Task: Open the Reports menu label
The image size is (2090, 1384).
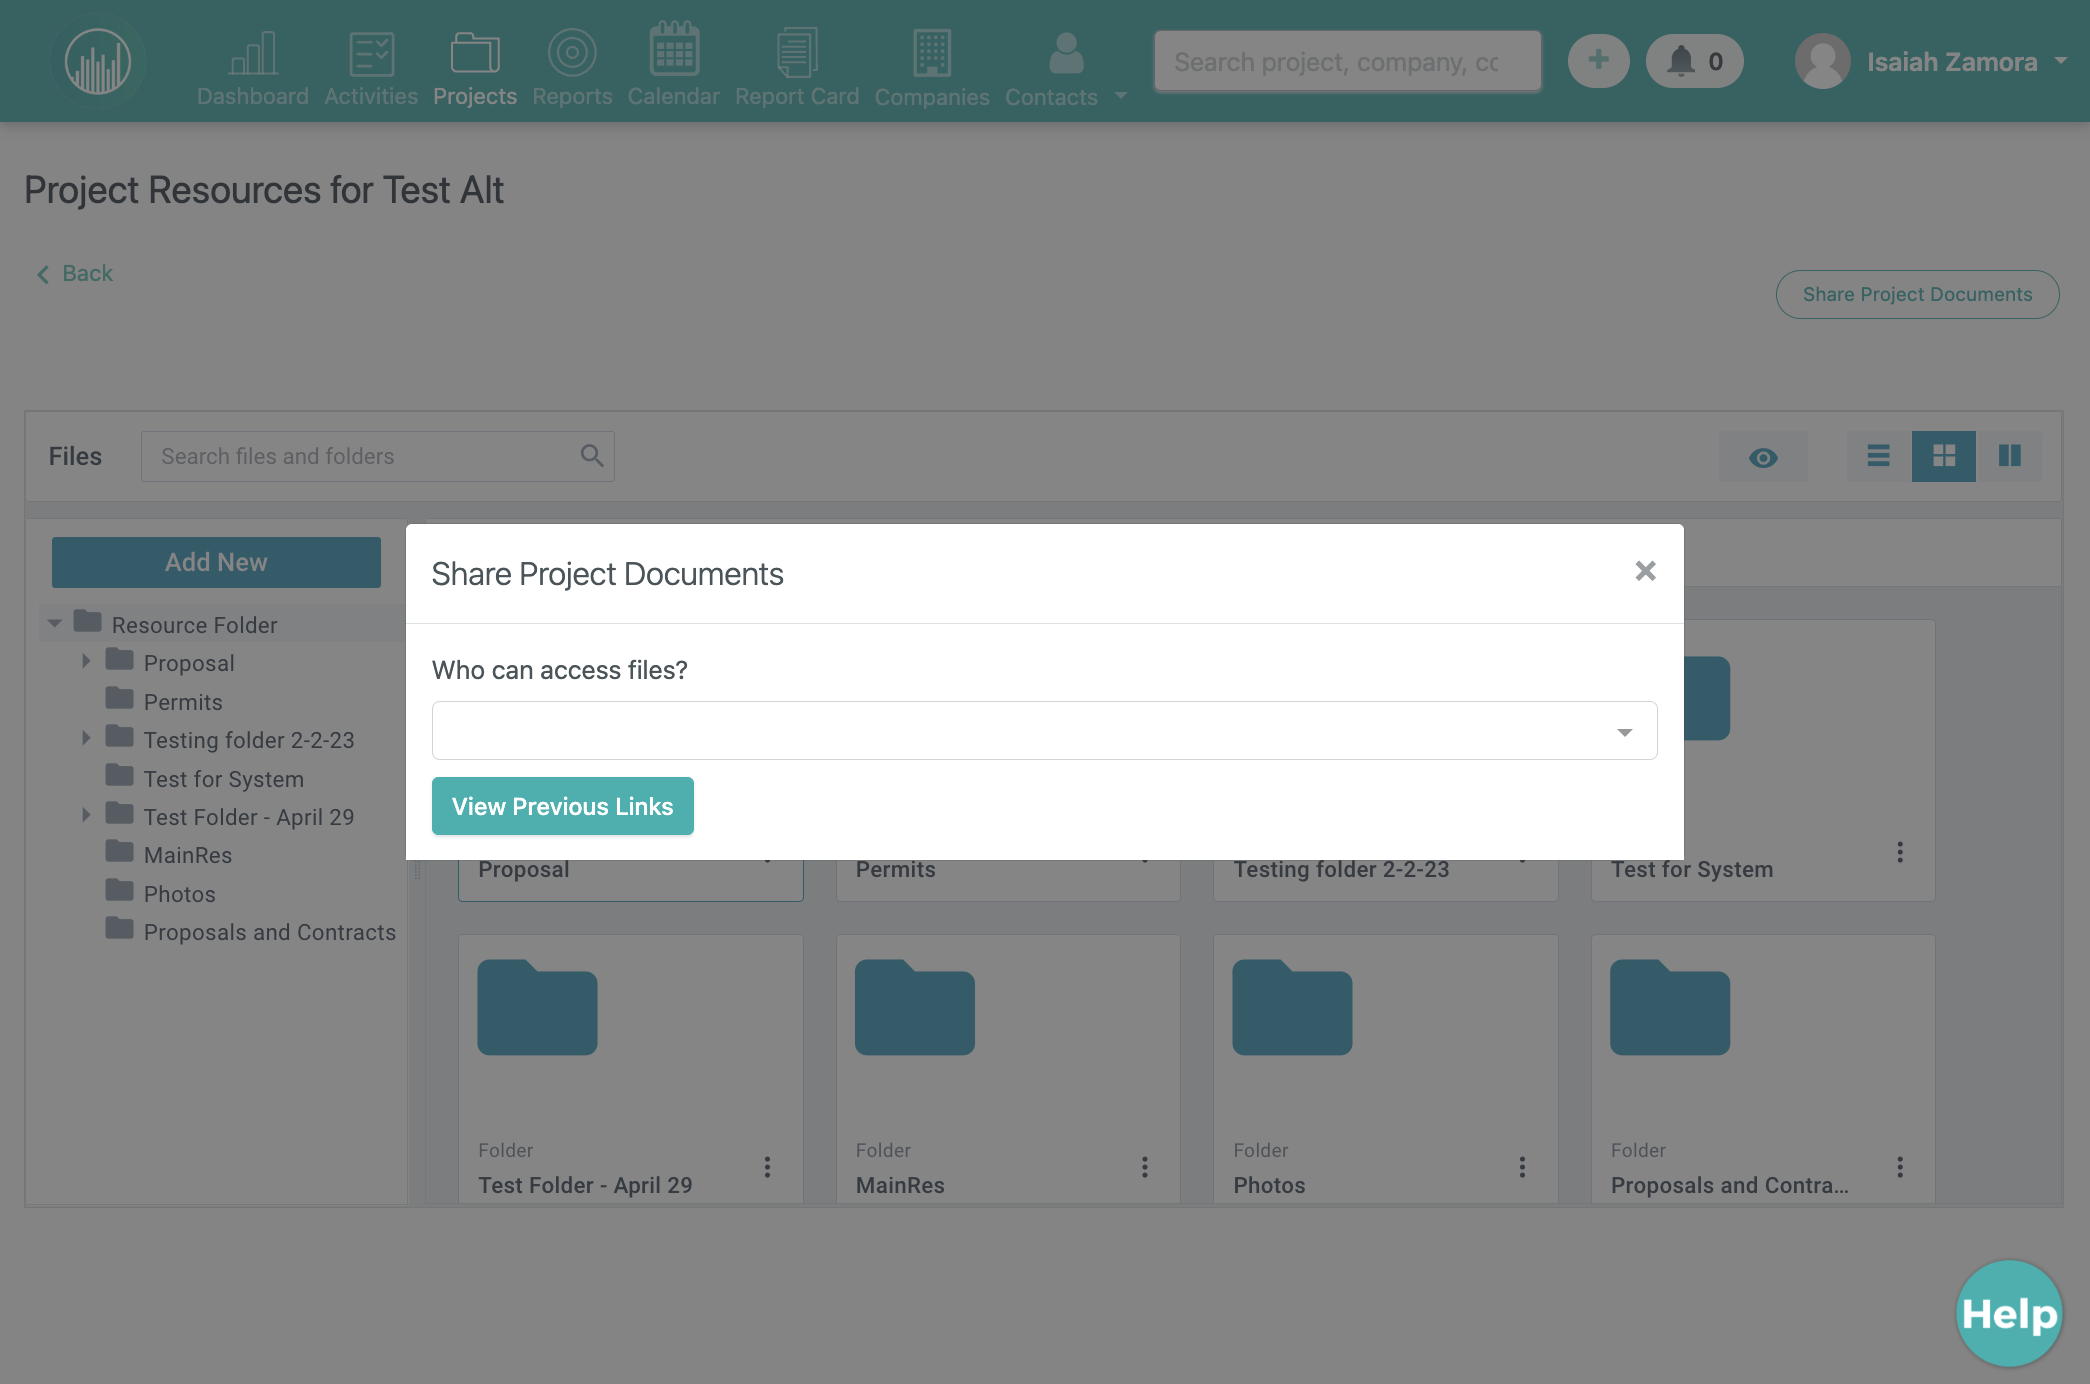Action: click(572, 96)
